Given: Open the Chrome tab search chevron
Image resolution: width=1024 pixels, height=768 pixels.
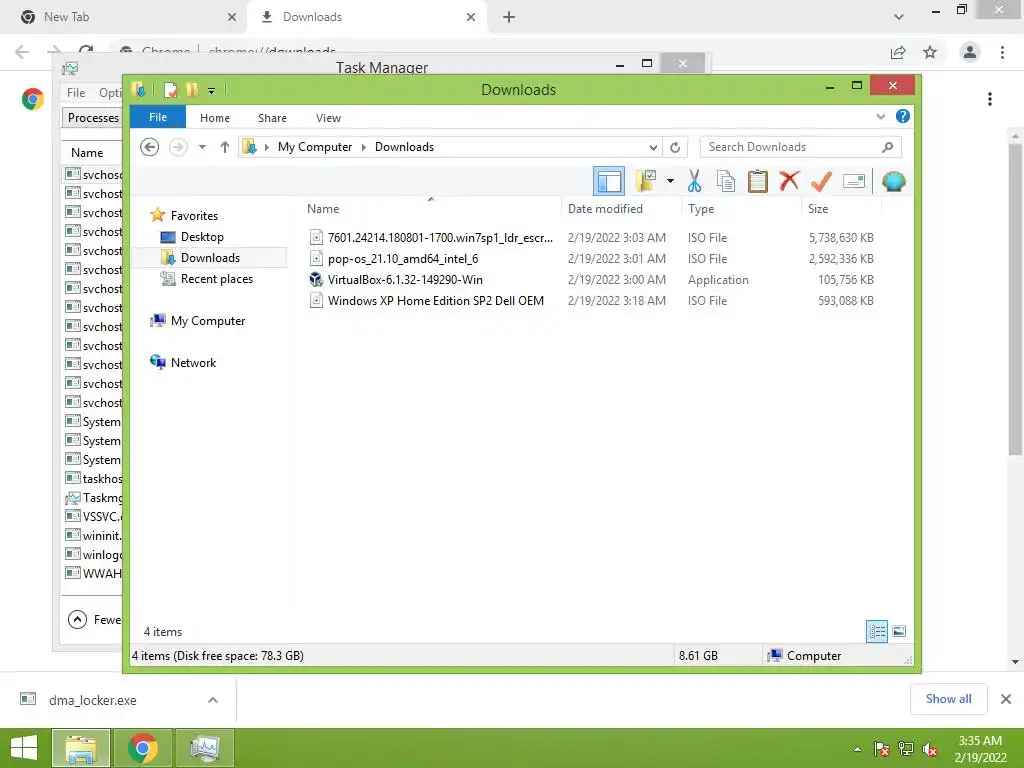Looking at the screenshot, I should coord(899,17).
